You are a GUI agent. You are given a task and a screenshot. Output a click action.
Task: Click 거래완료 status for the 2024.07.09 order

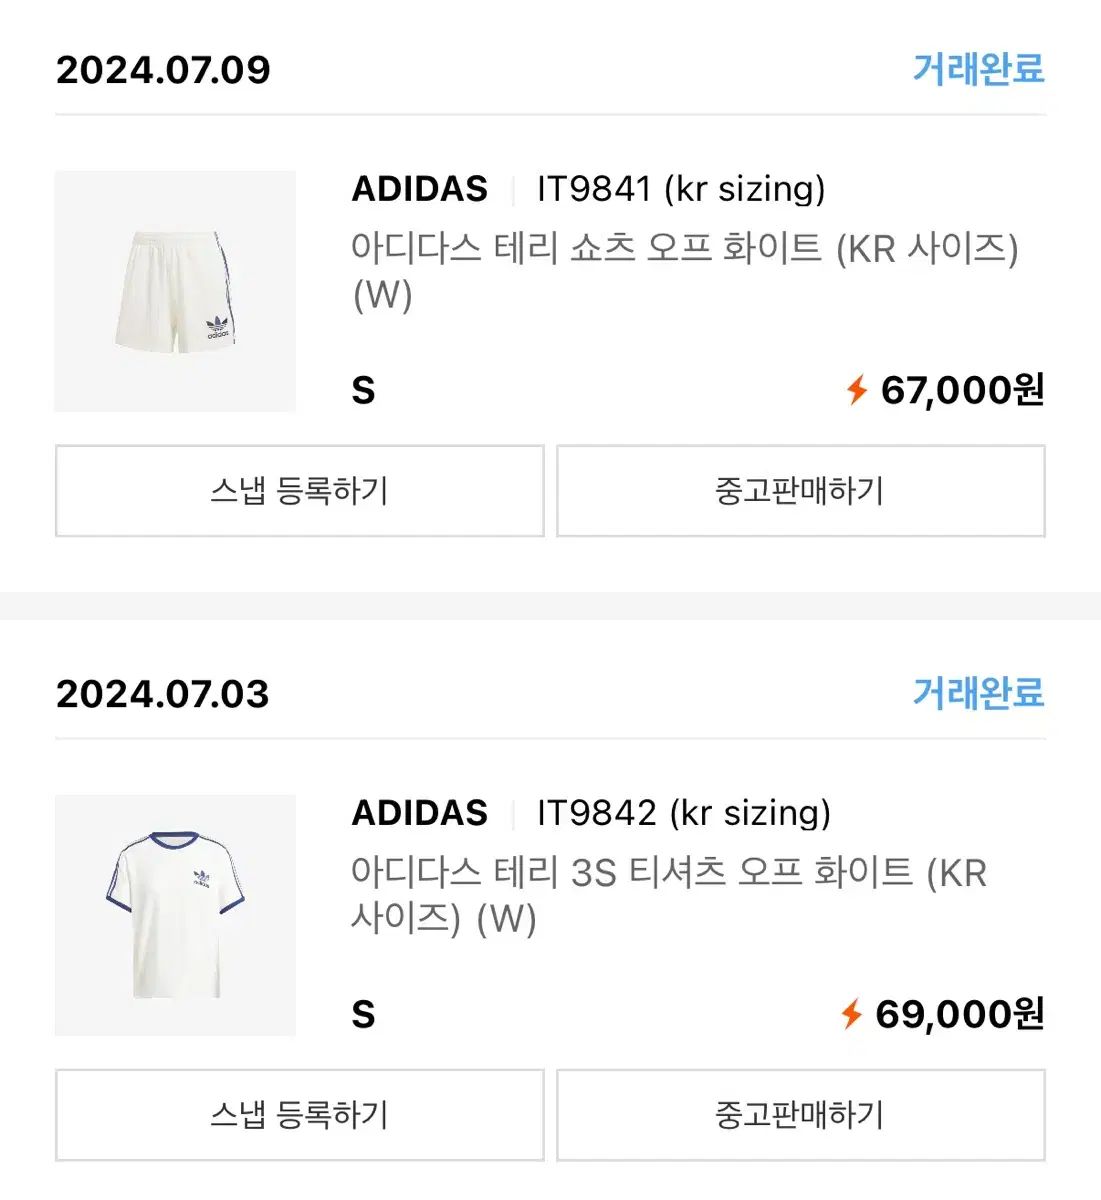(978, 69)
